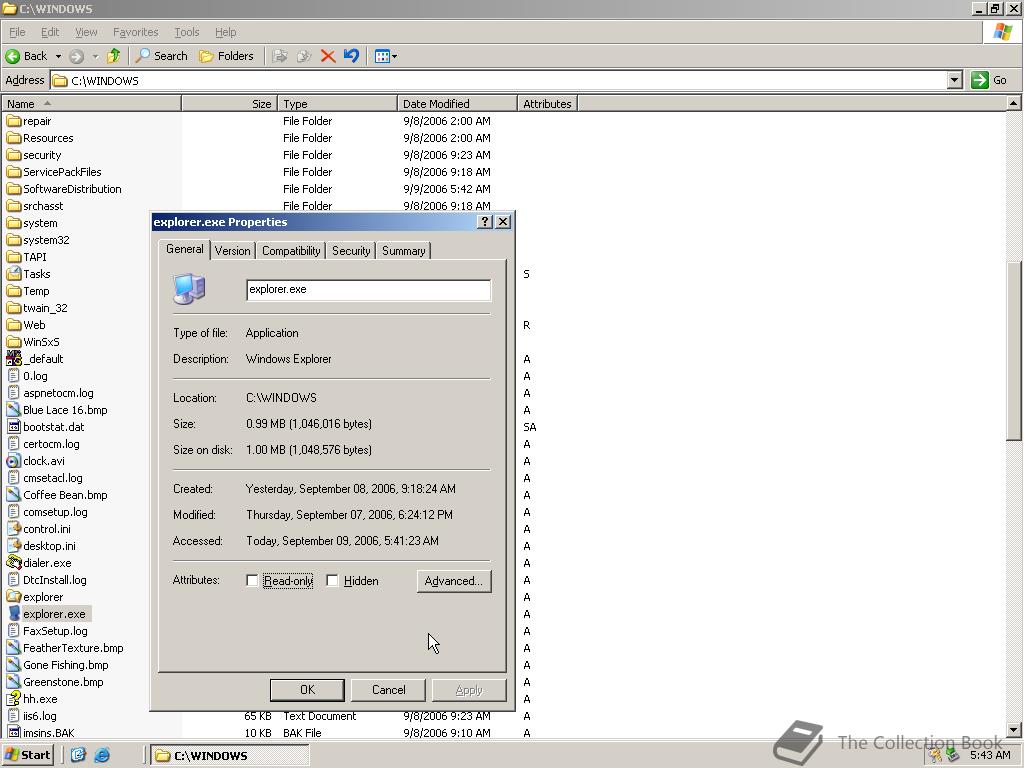The height and width of the screenshot is (768, 1024).
Task: Select the Web folder icon
Action: (x=14, y=325)
